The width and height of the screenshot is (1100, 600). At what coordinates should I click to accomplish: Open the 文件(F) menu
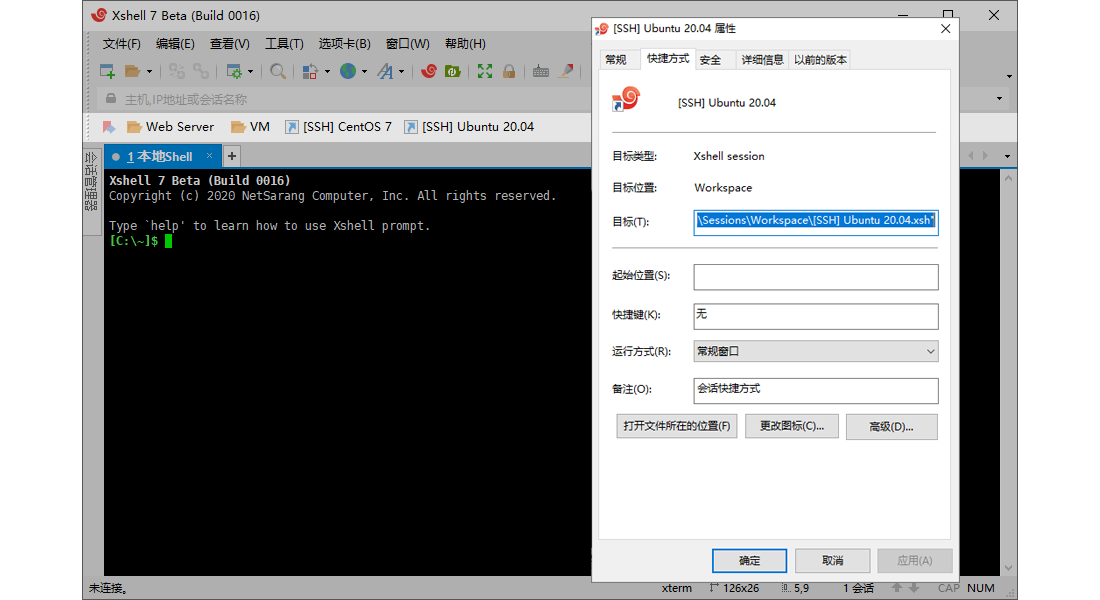point(121,44)
